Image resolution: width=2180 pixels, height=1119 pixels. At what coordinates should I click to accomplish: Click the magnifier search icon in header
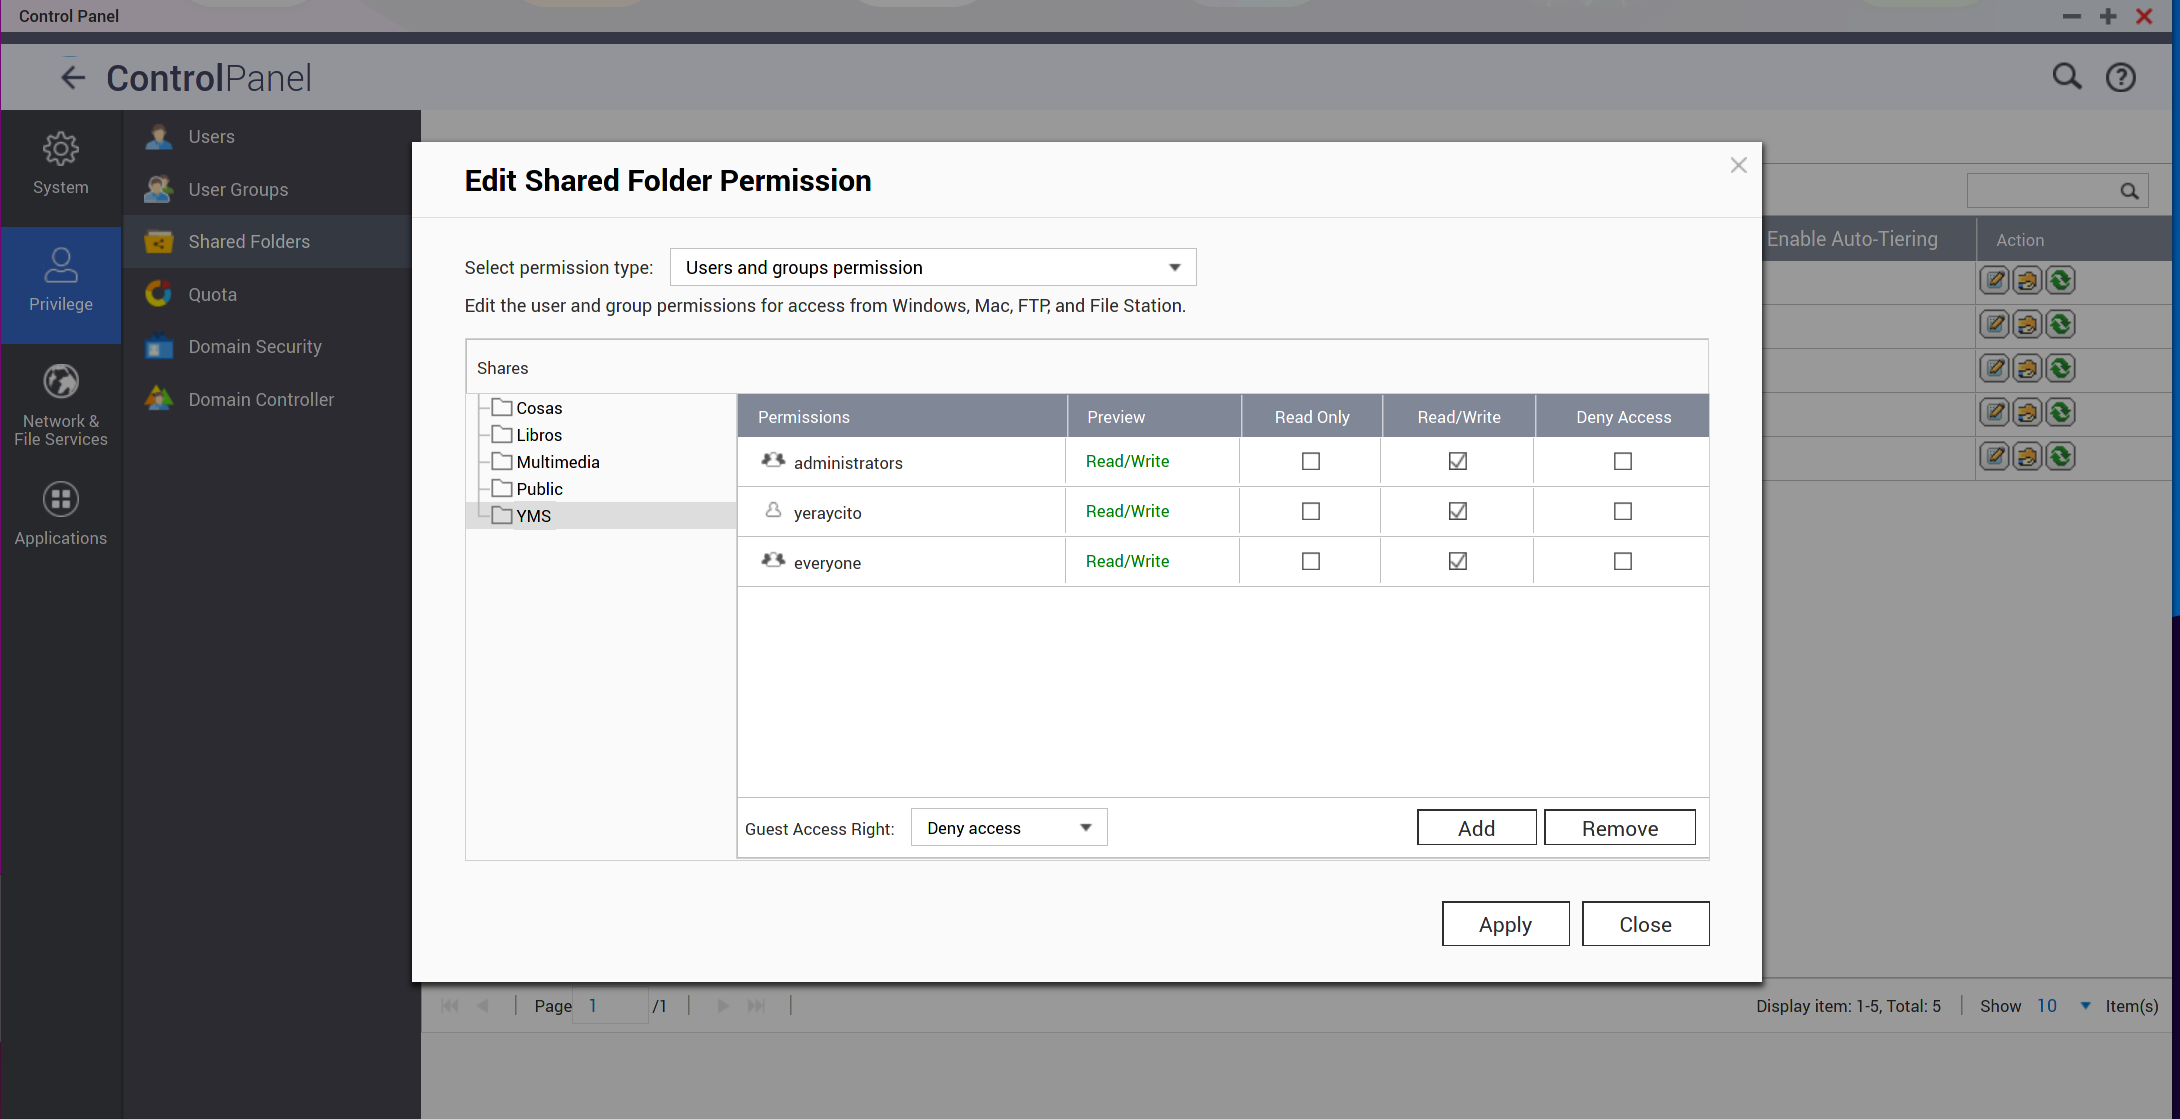point(2066,77)
